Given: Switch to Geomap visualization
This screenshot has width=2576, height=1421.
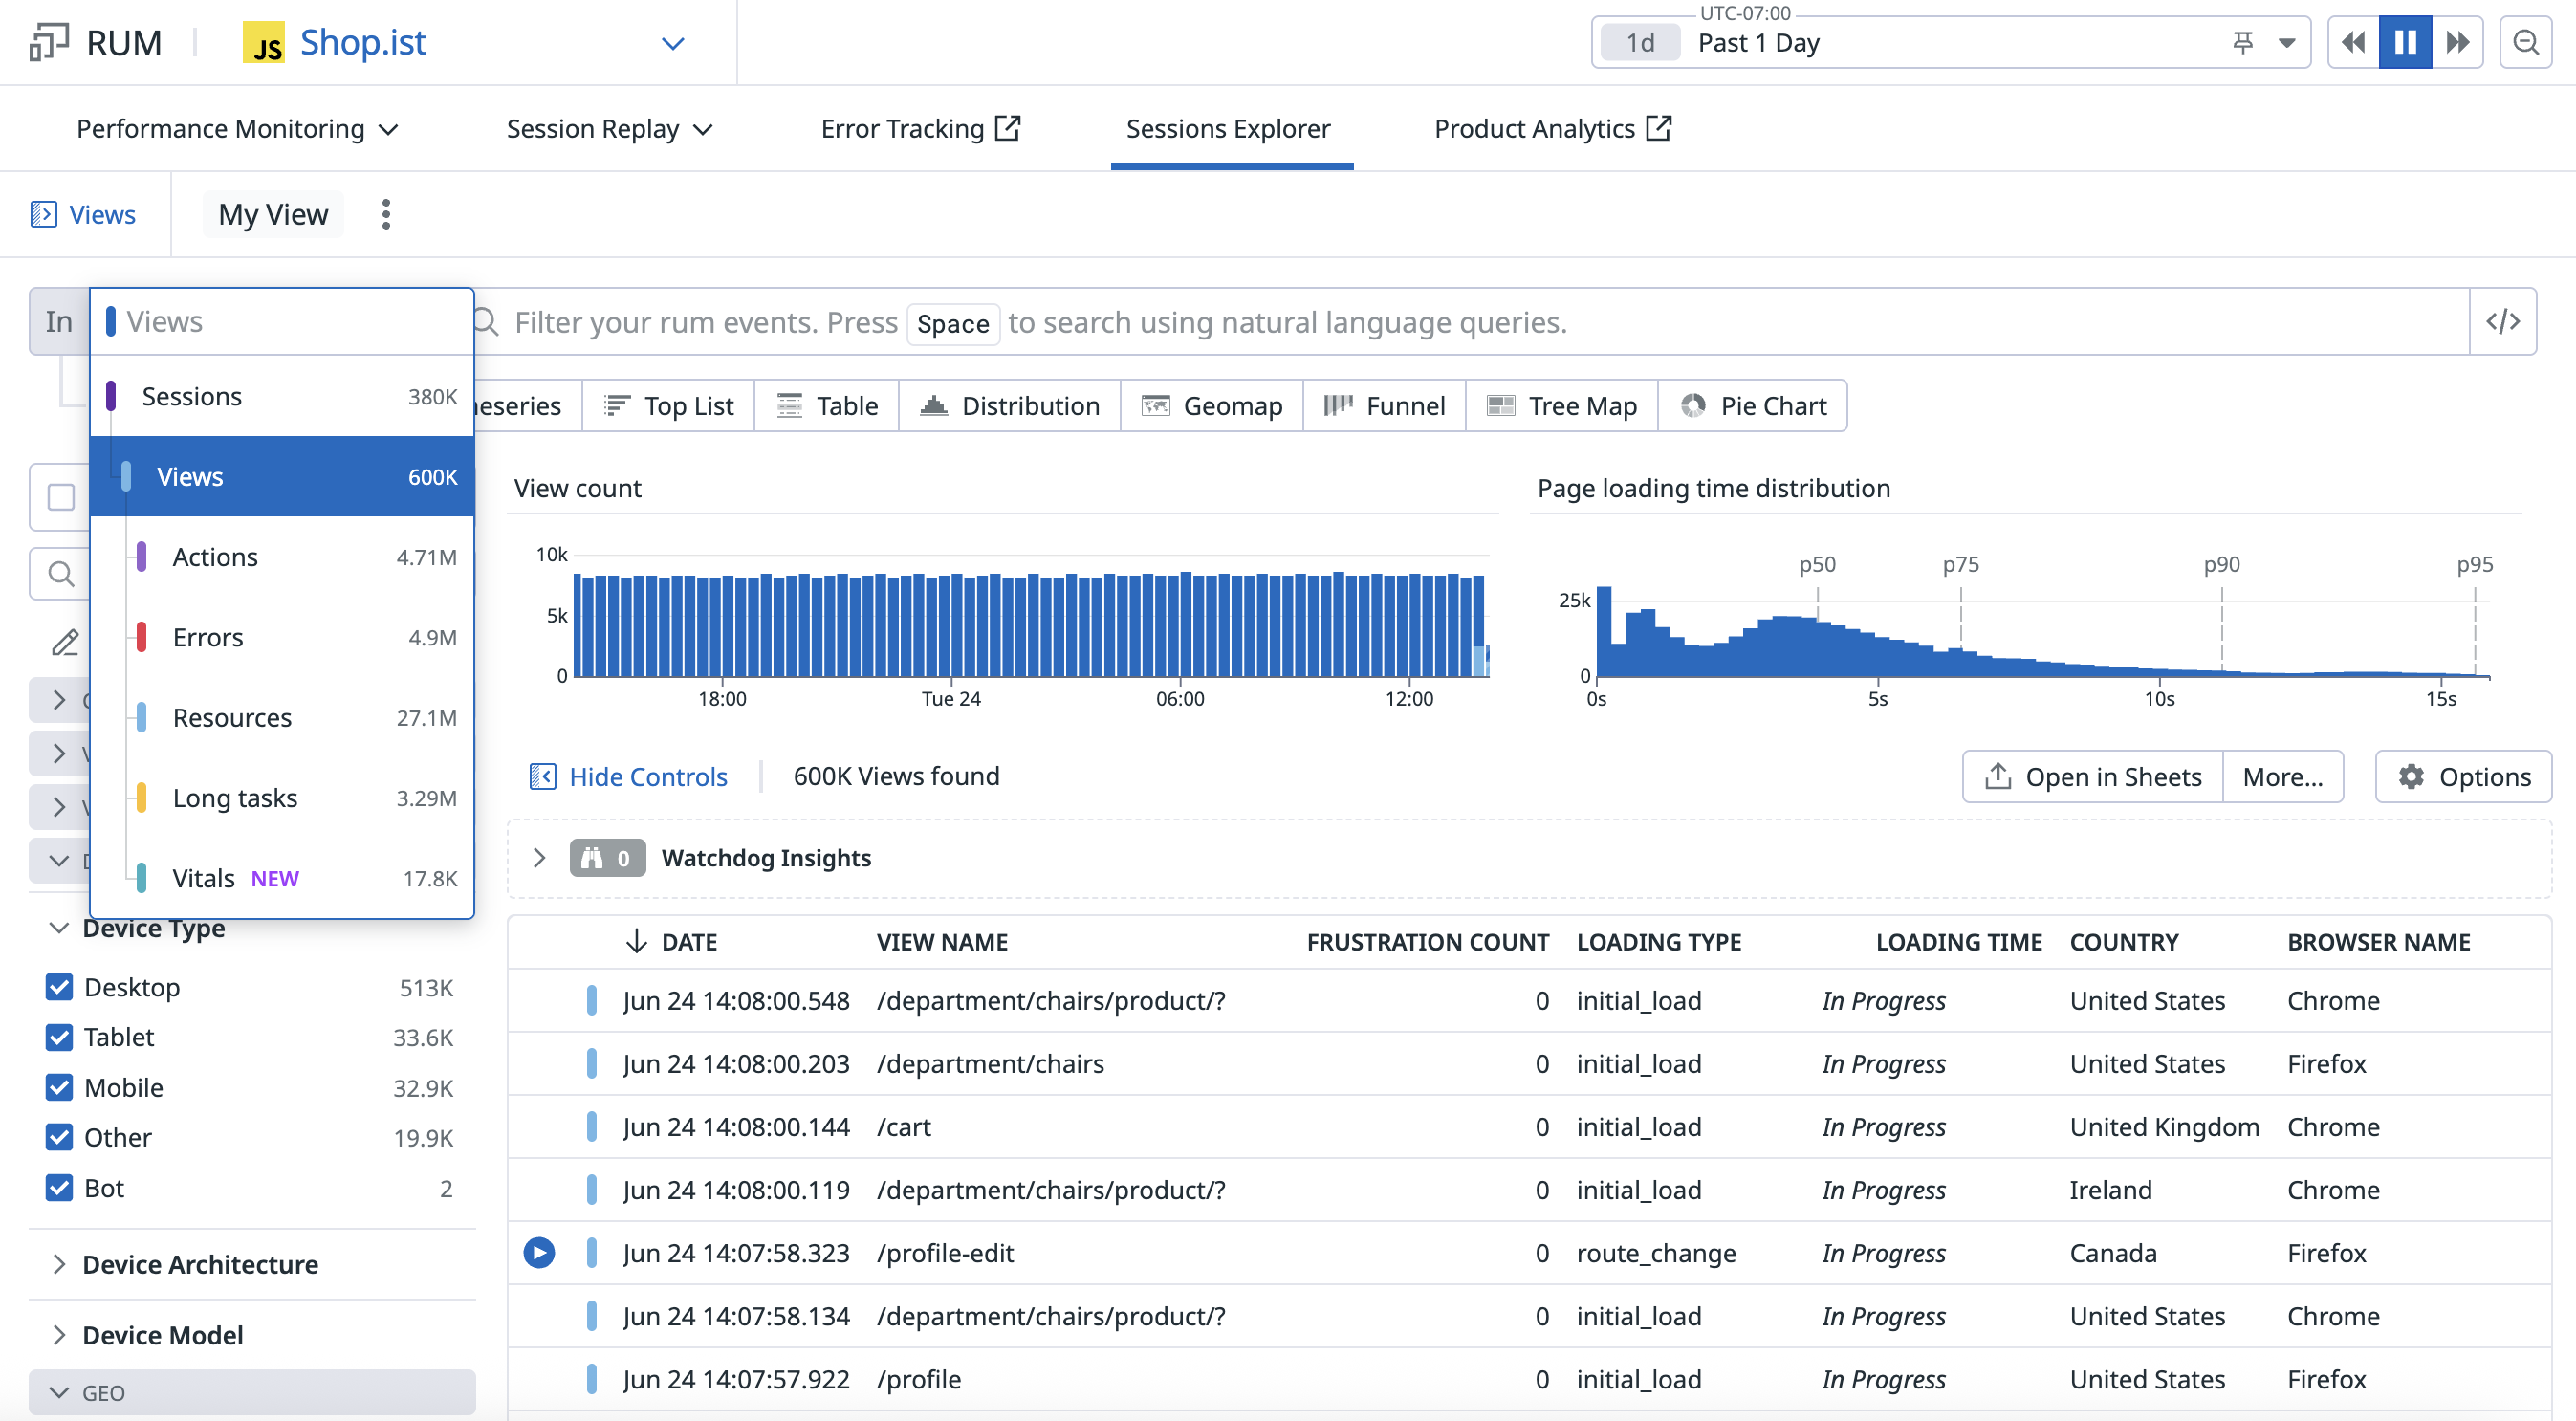Looking at the screenshot, I should click(1212, 406).
